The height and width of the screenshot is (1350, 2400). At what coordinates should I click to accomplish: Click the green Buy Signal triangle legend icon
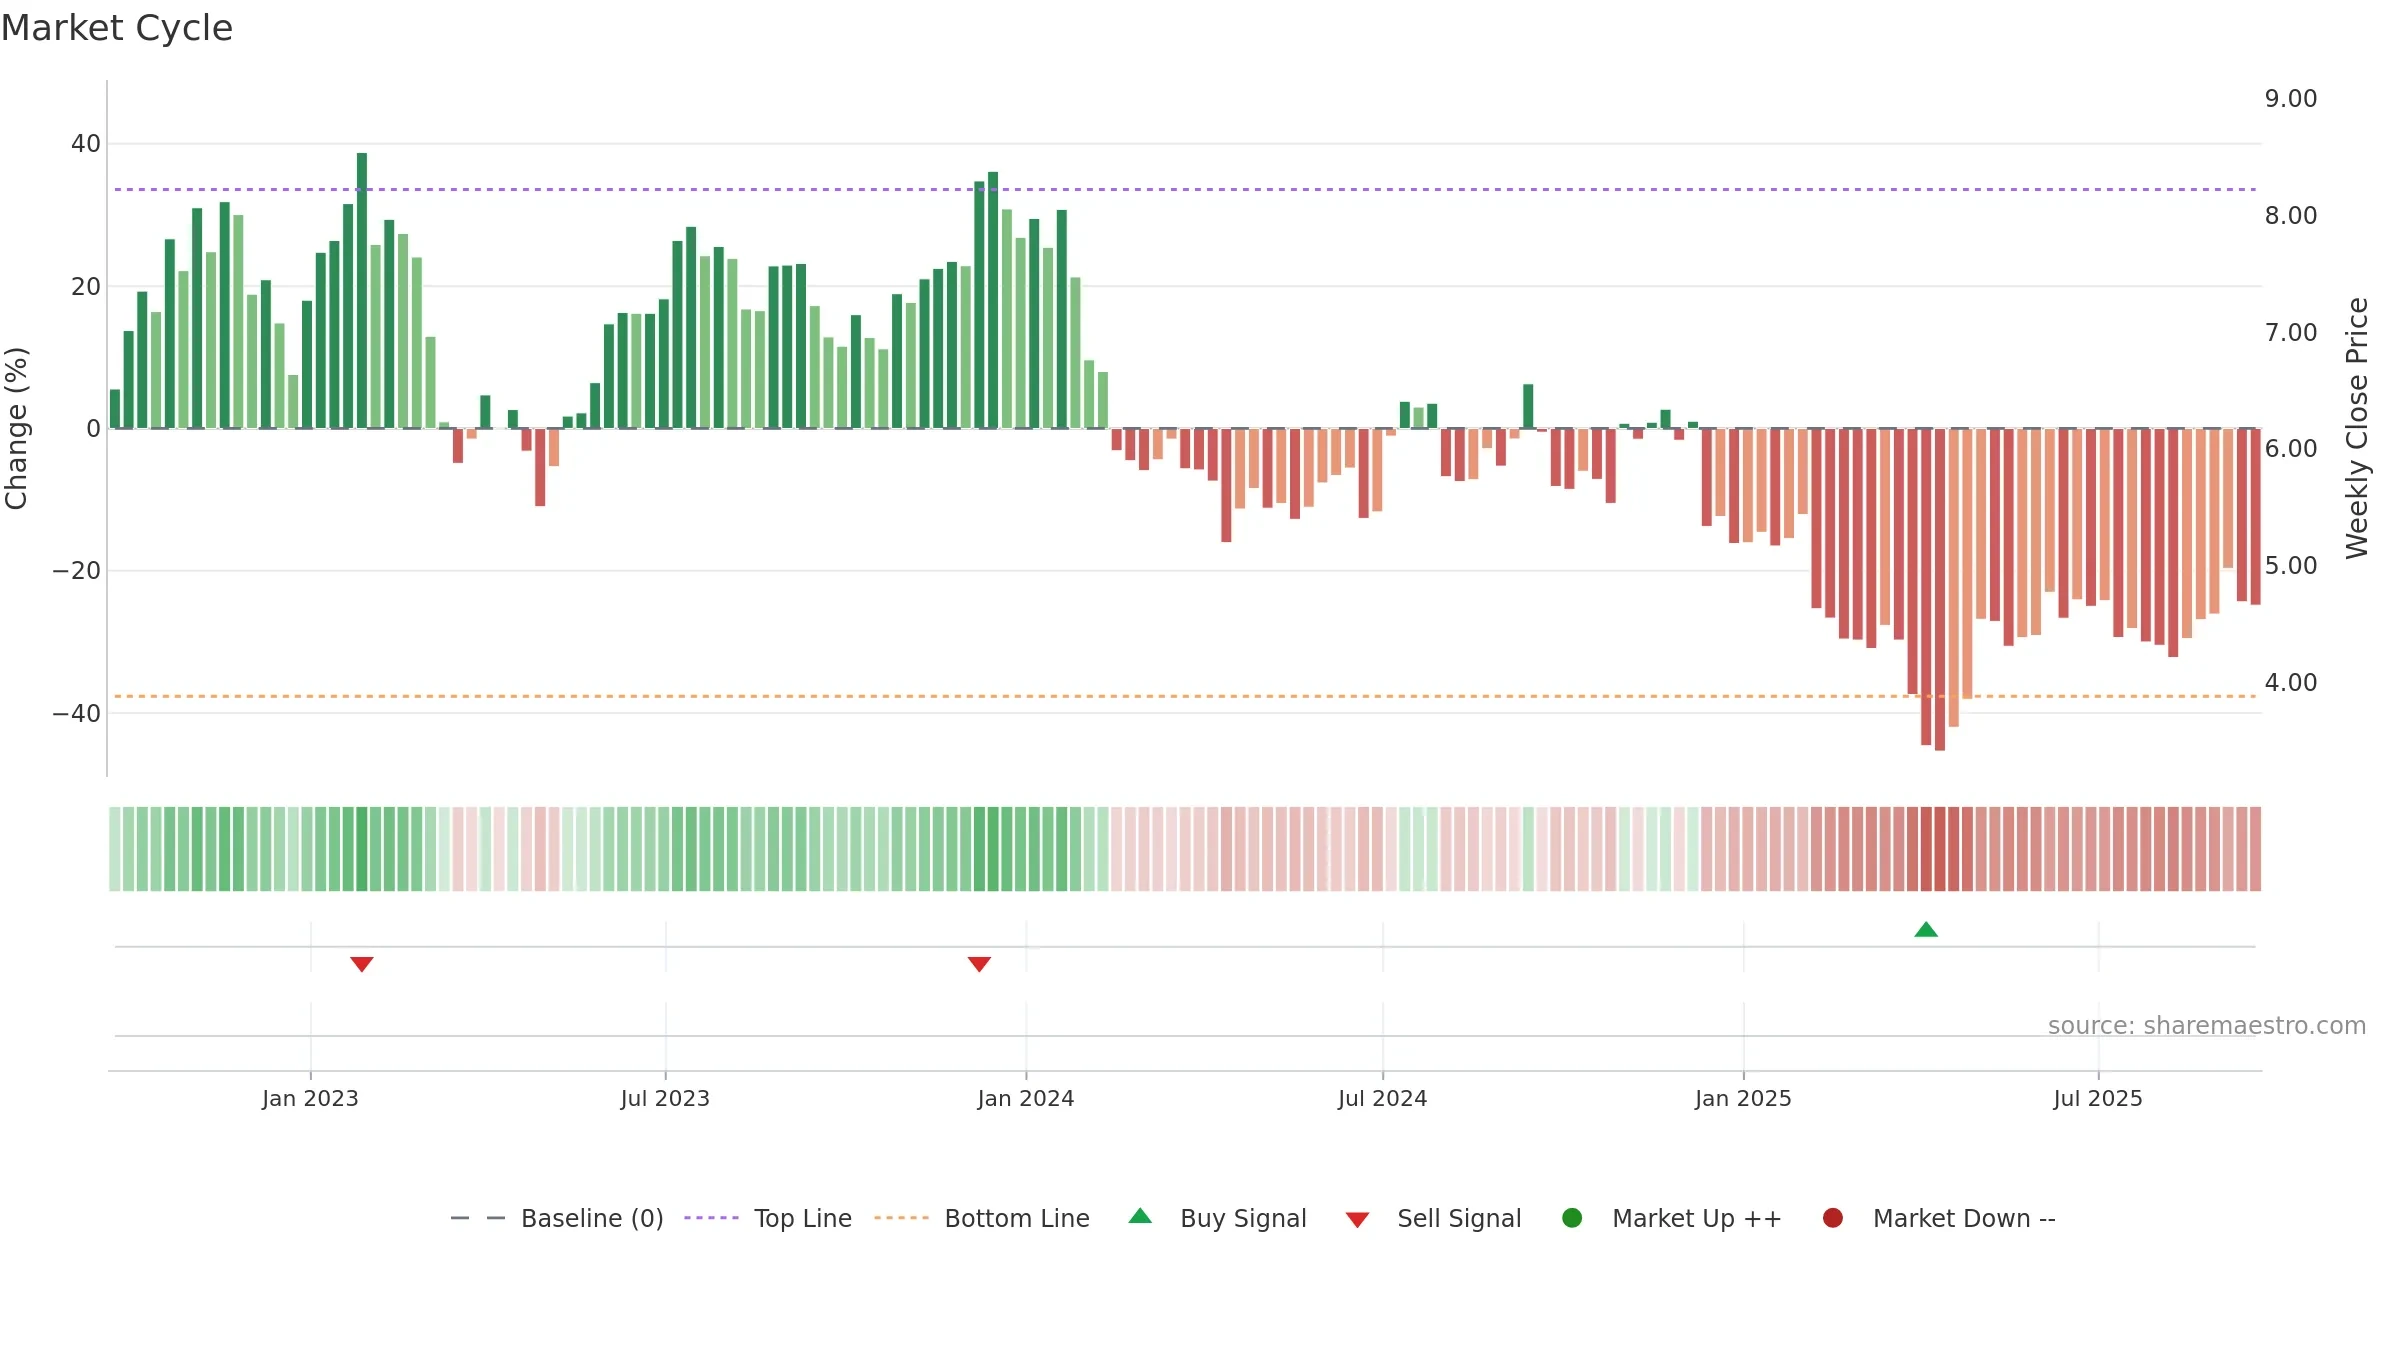click(x=1140, y=1216)
